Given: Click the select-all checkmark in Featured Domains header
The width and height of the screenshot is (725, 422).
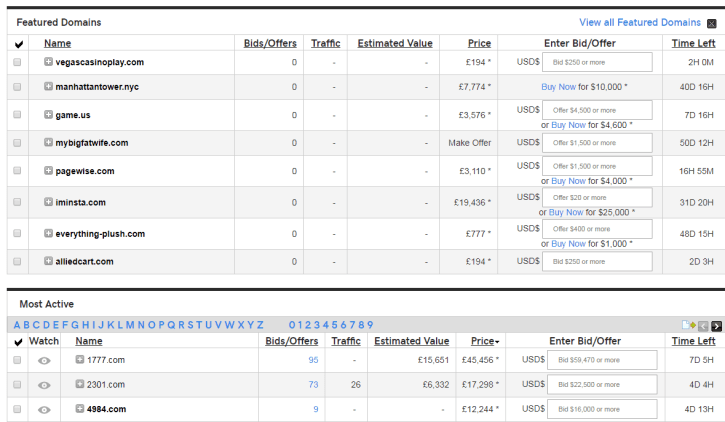Looking at the screenshot, I should 17,44.
